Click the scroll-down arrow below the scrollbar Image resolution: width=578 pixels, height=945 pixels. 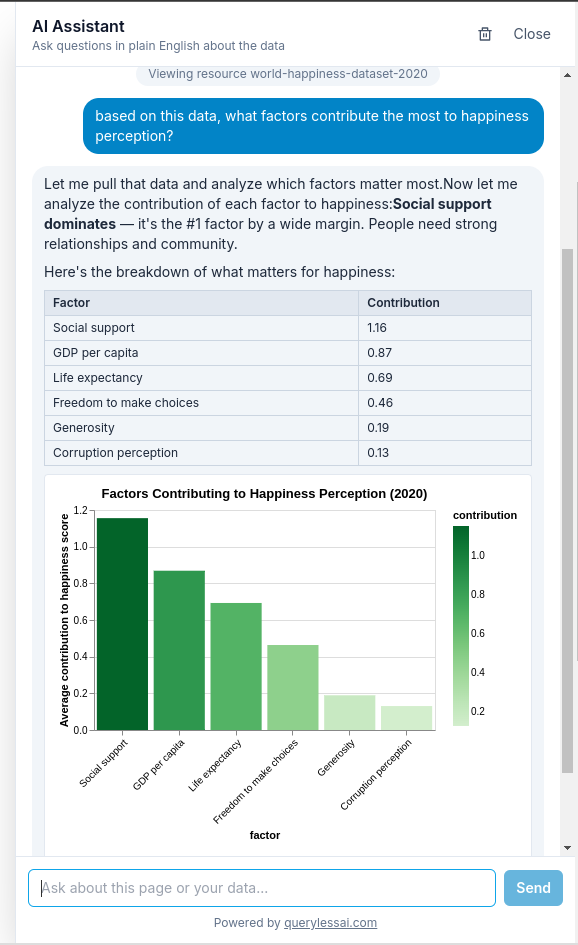coord(569,845)
